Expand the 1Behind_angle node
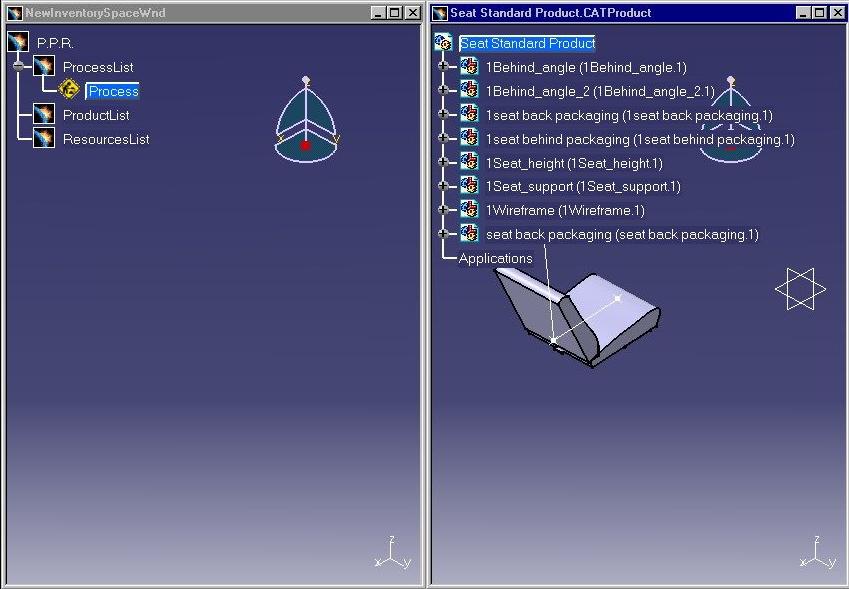Image resolution: width=849 pixels, height=589 pixels. pos(443,66)
